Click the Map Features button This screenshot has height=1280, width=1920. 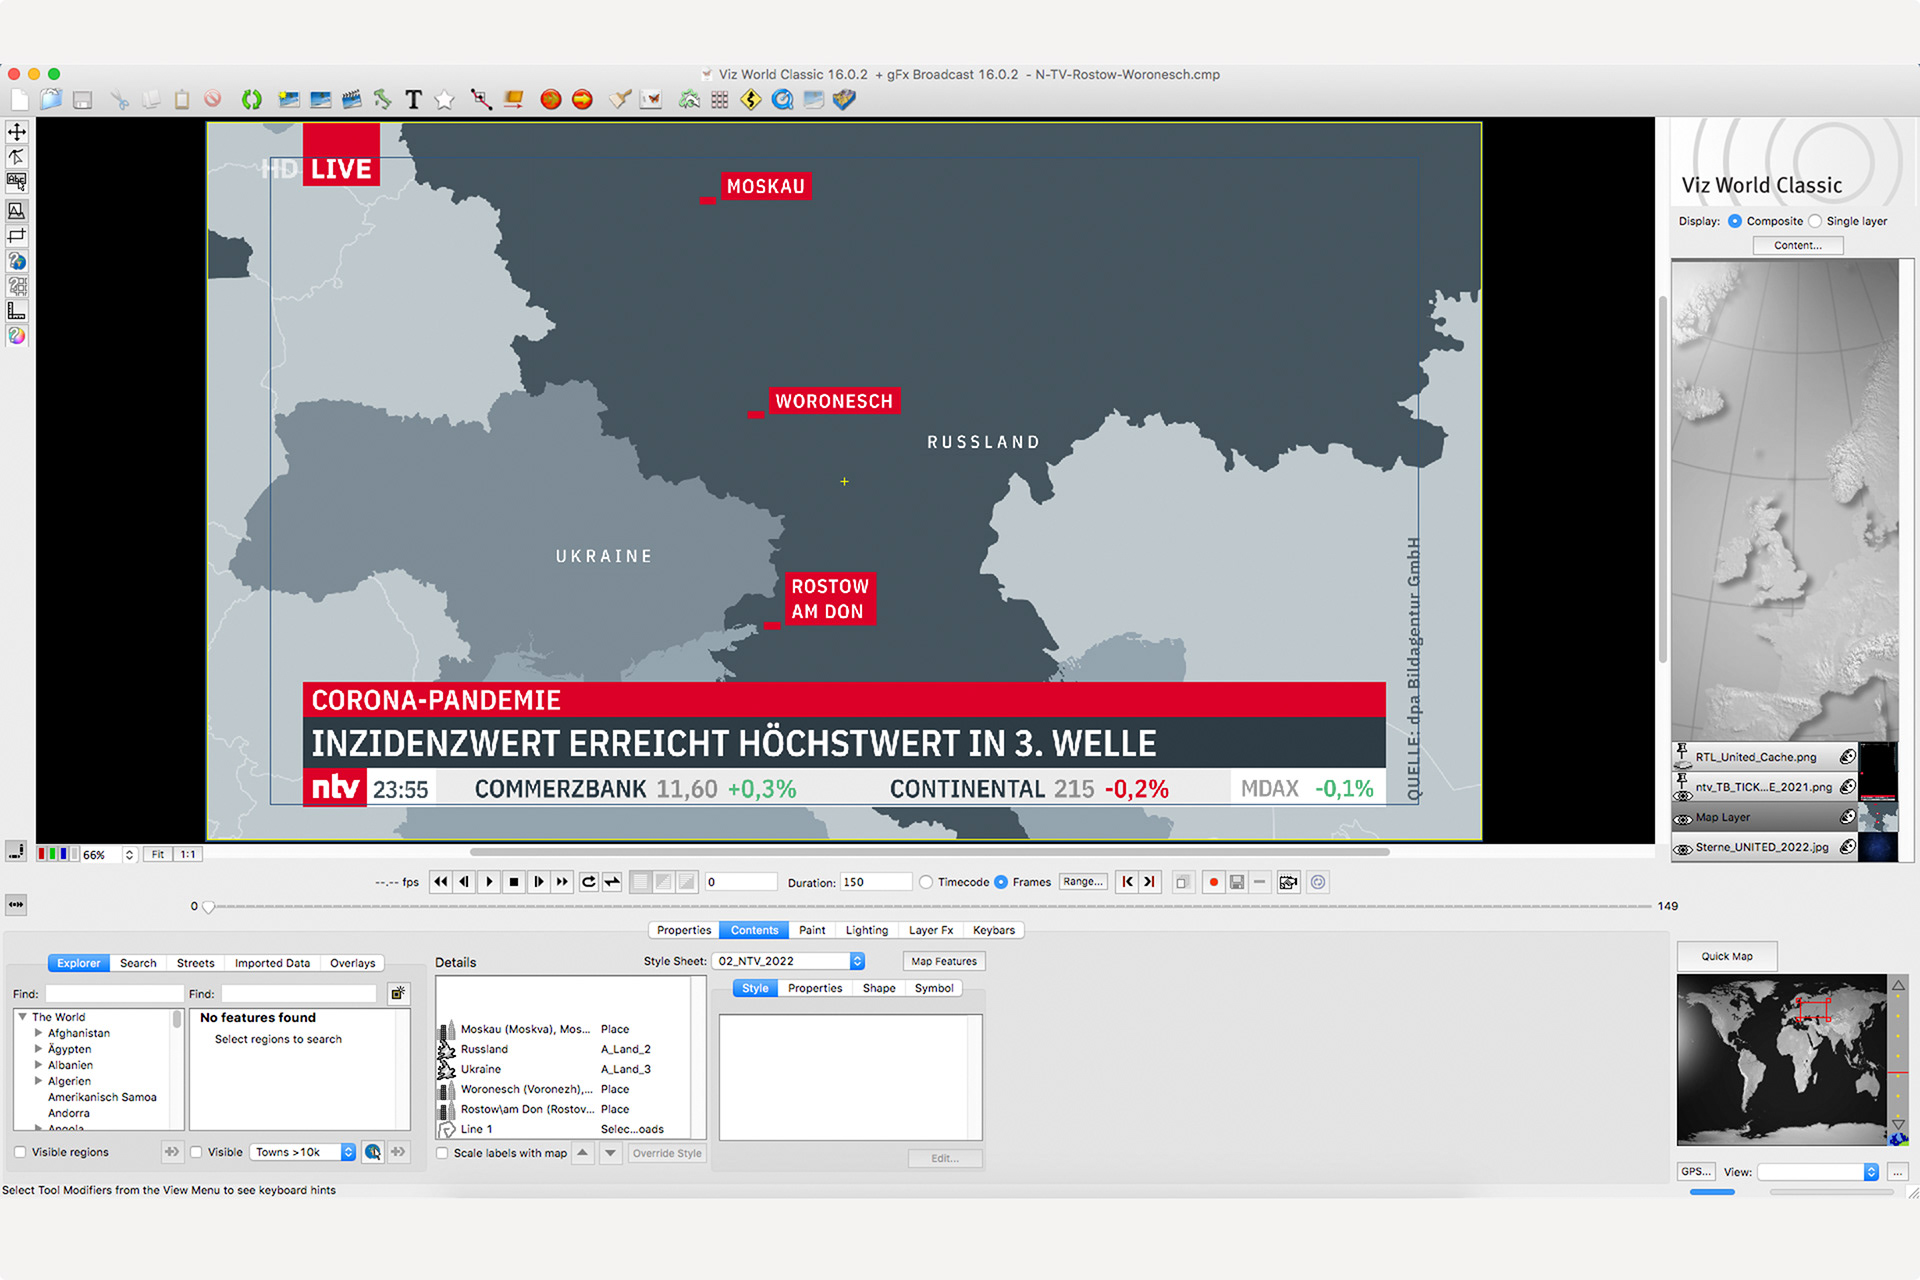944,961
